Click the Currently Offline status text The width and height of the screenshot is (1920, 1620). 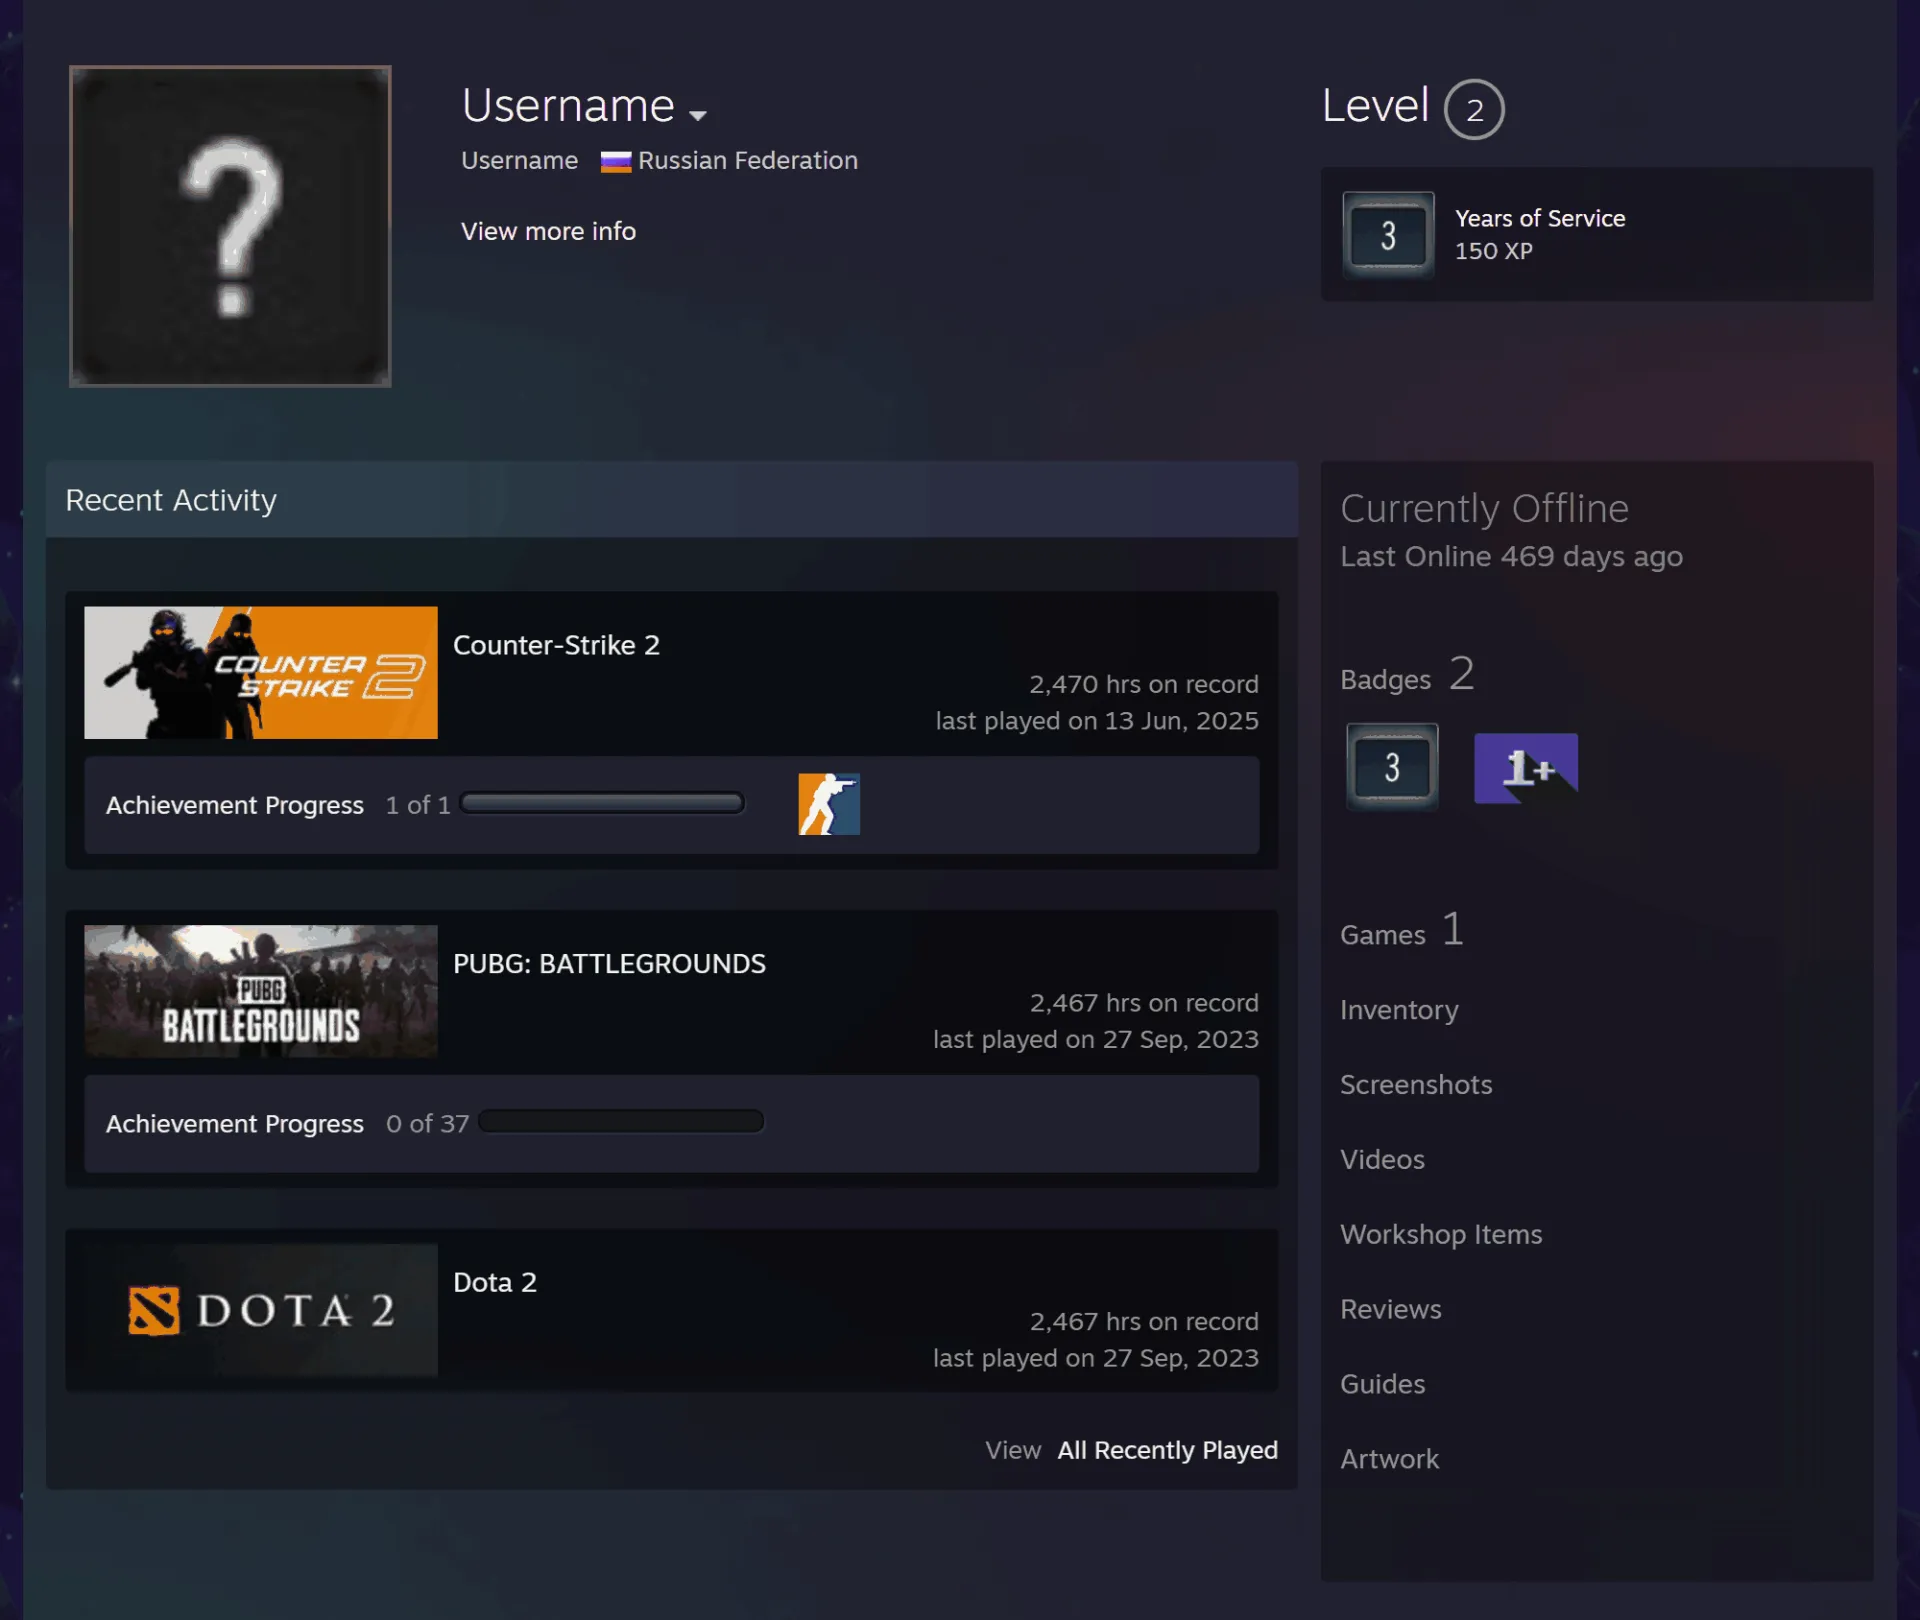(x=1484, y=508)
